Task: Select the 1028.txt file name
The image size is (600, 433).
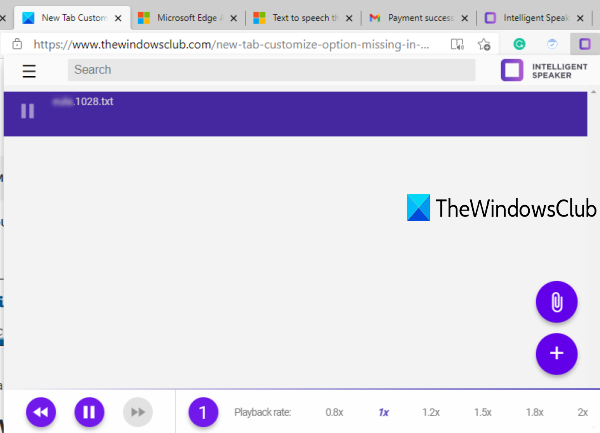Action: click(83, 101)
